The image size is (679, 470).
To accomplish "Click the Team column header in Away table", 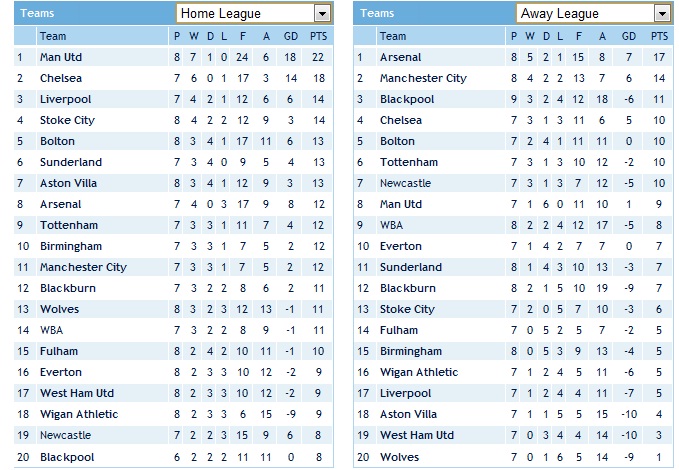I will pos(393,36).
